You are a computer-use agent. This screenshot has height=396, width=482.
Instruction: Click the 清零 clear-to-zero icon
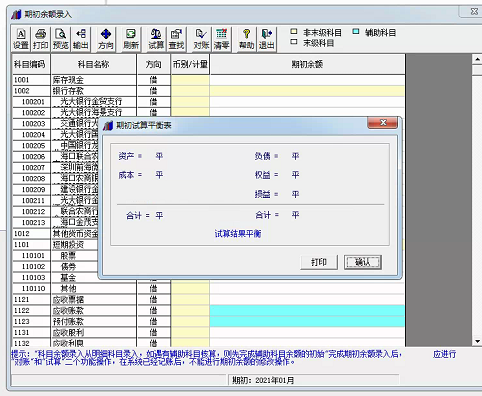click(221, 39)
